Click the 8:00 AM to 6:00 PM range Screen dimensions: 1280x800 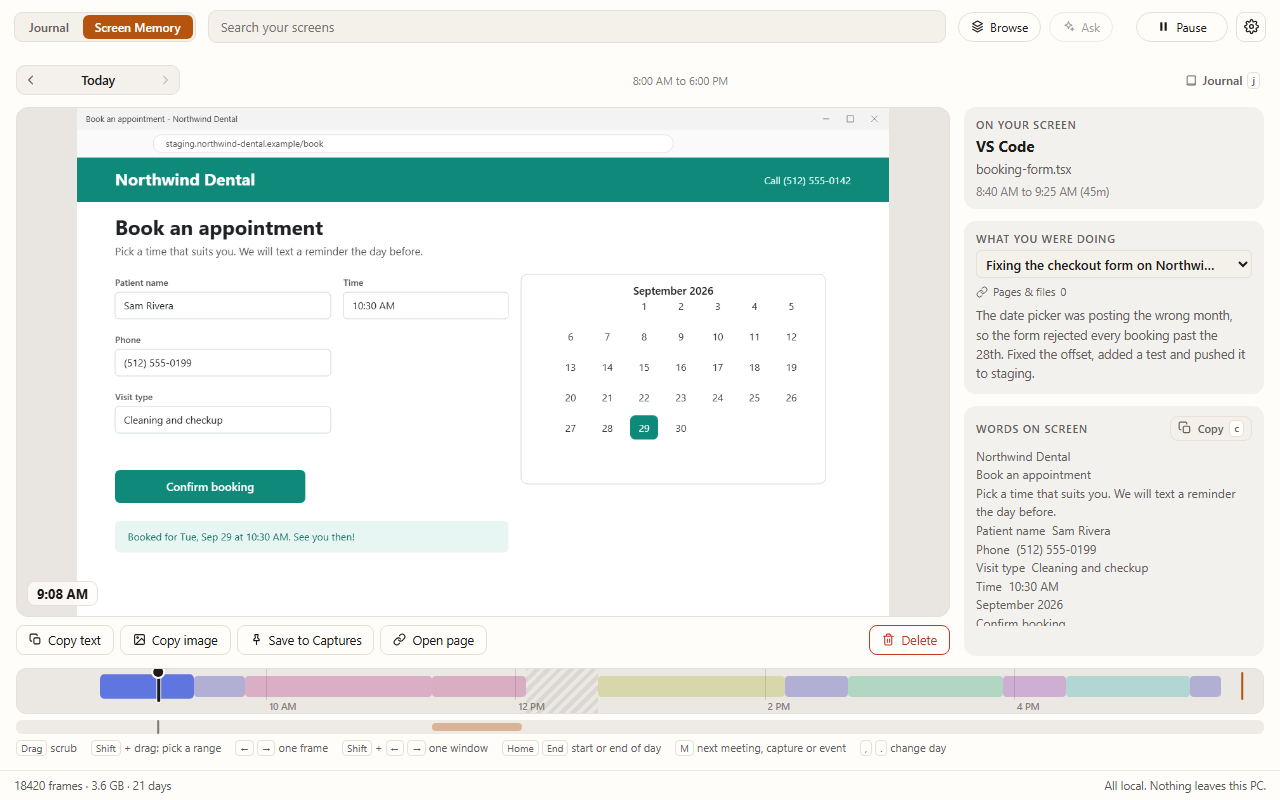(680, 81)
